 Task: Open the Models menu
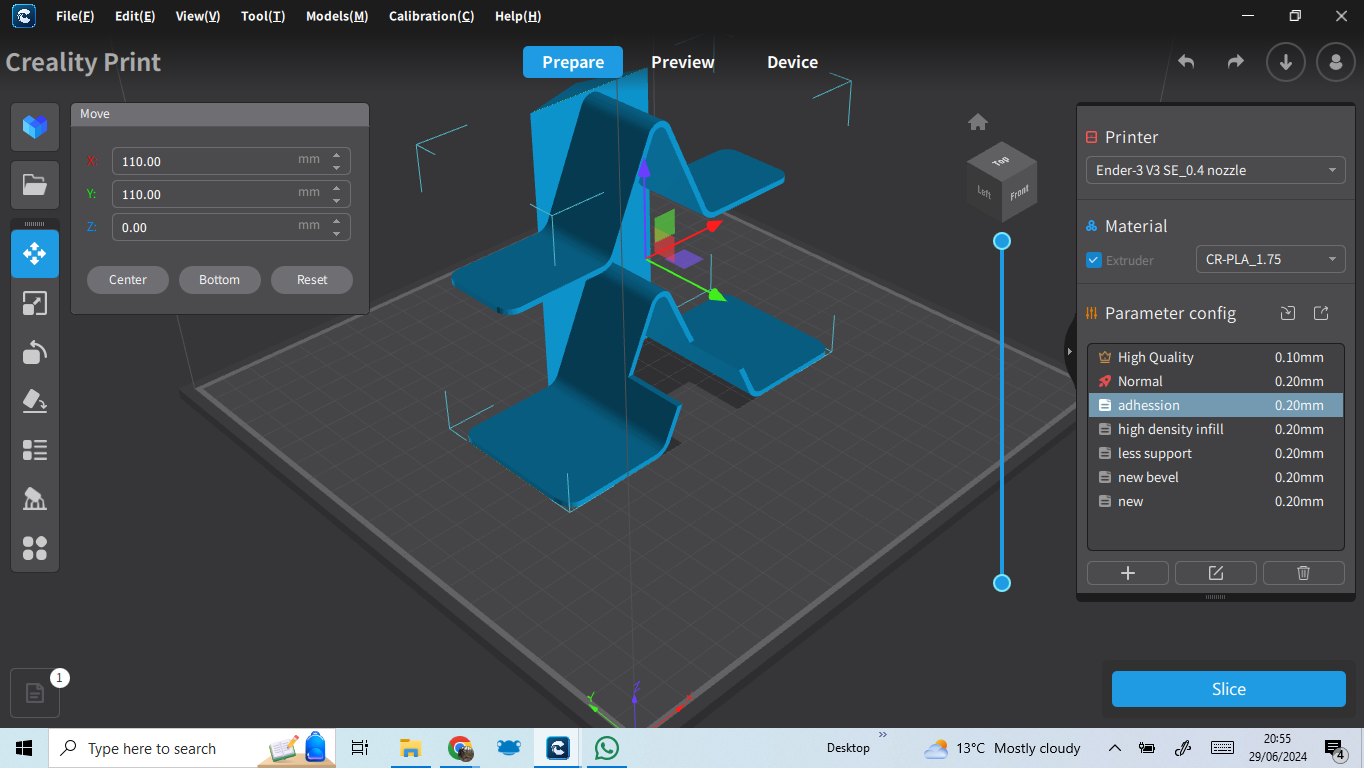[337, 16]
